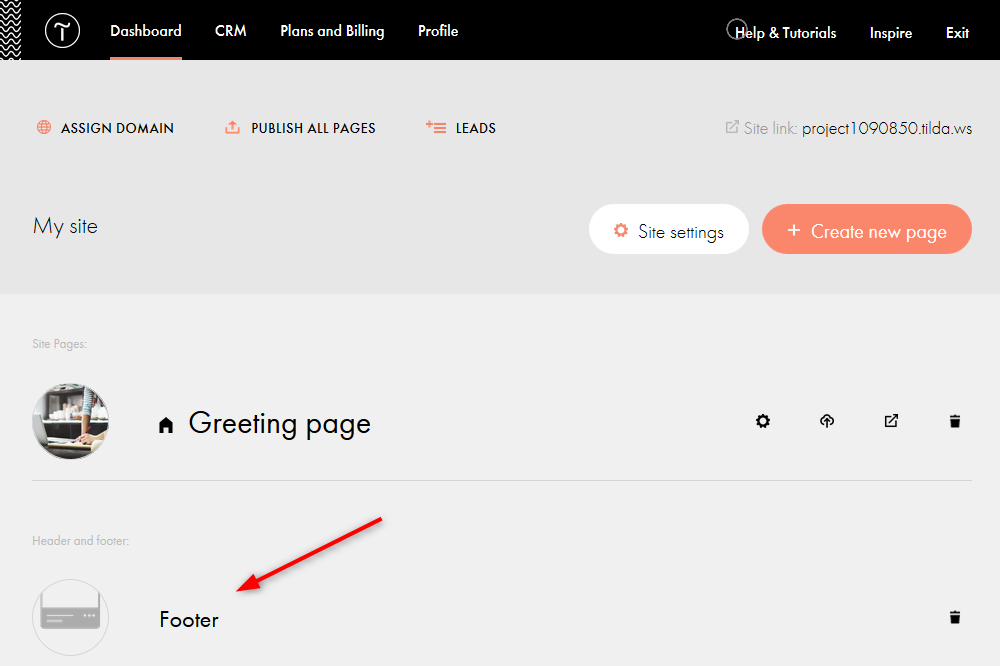Screen dimensions: 1000x666
Task: Open Help & Tutorials
Action: (x=785, y=33)
